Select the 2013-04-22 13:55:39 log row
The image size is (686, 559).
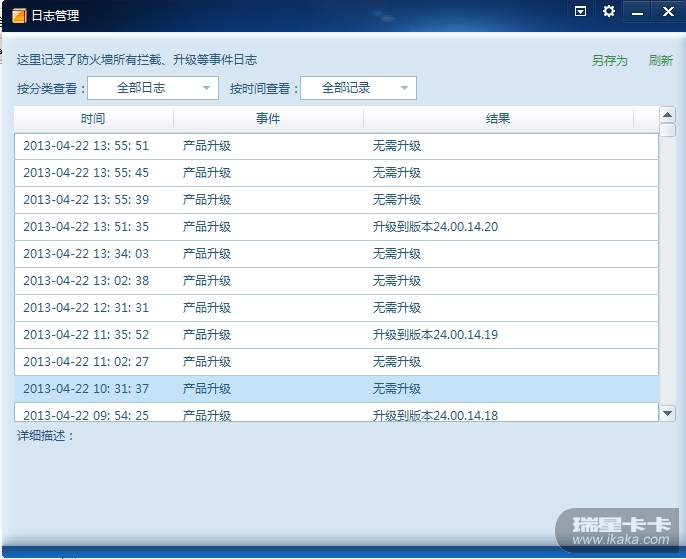(336, 200)
